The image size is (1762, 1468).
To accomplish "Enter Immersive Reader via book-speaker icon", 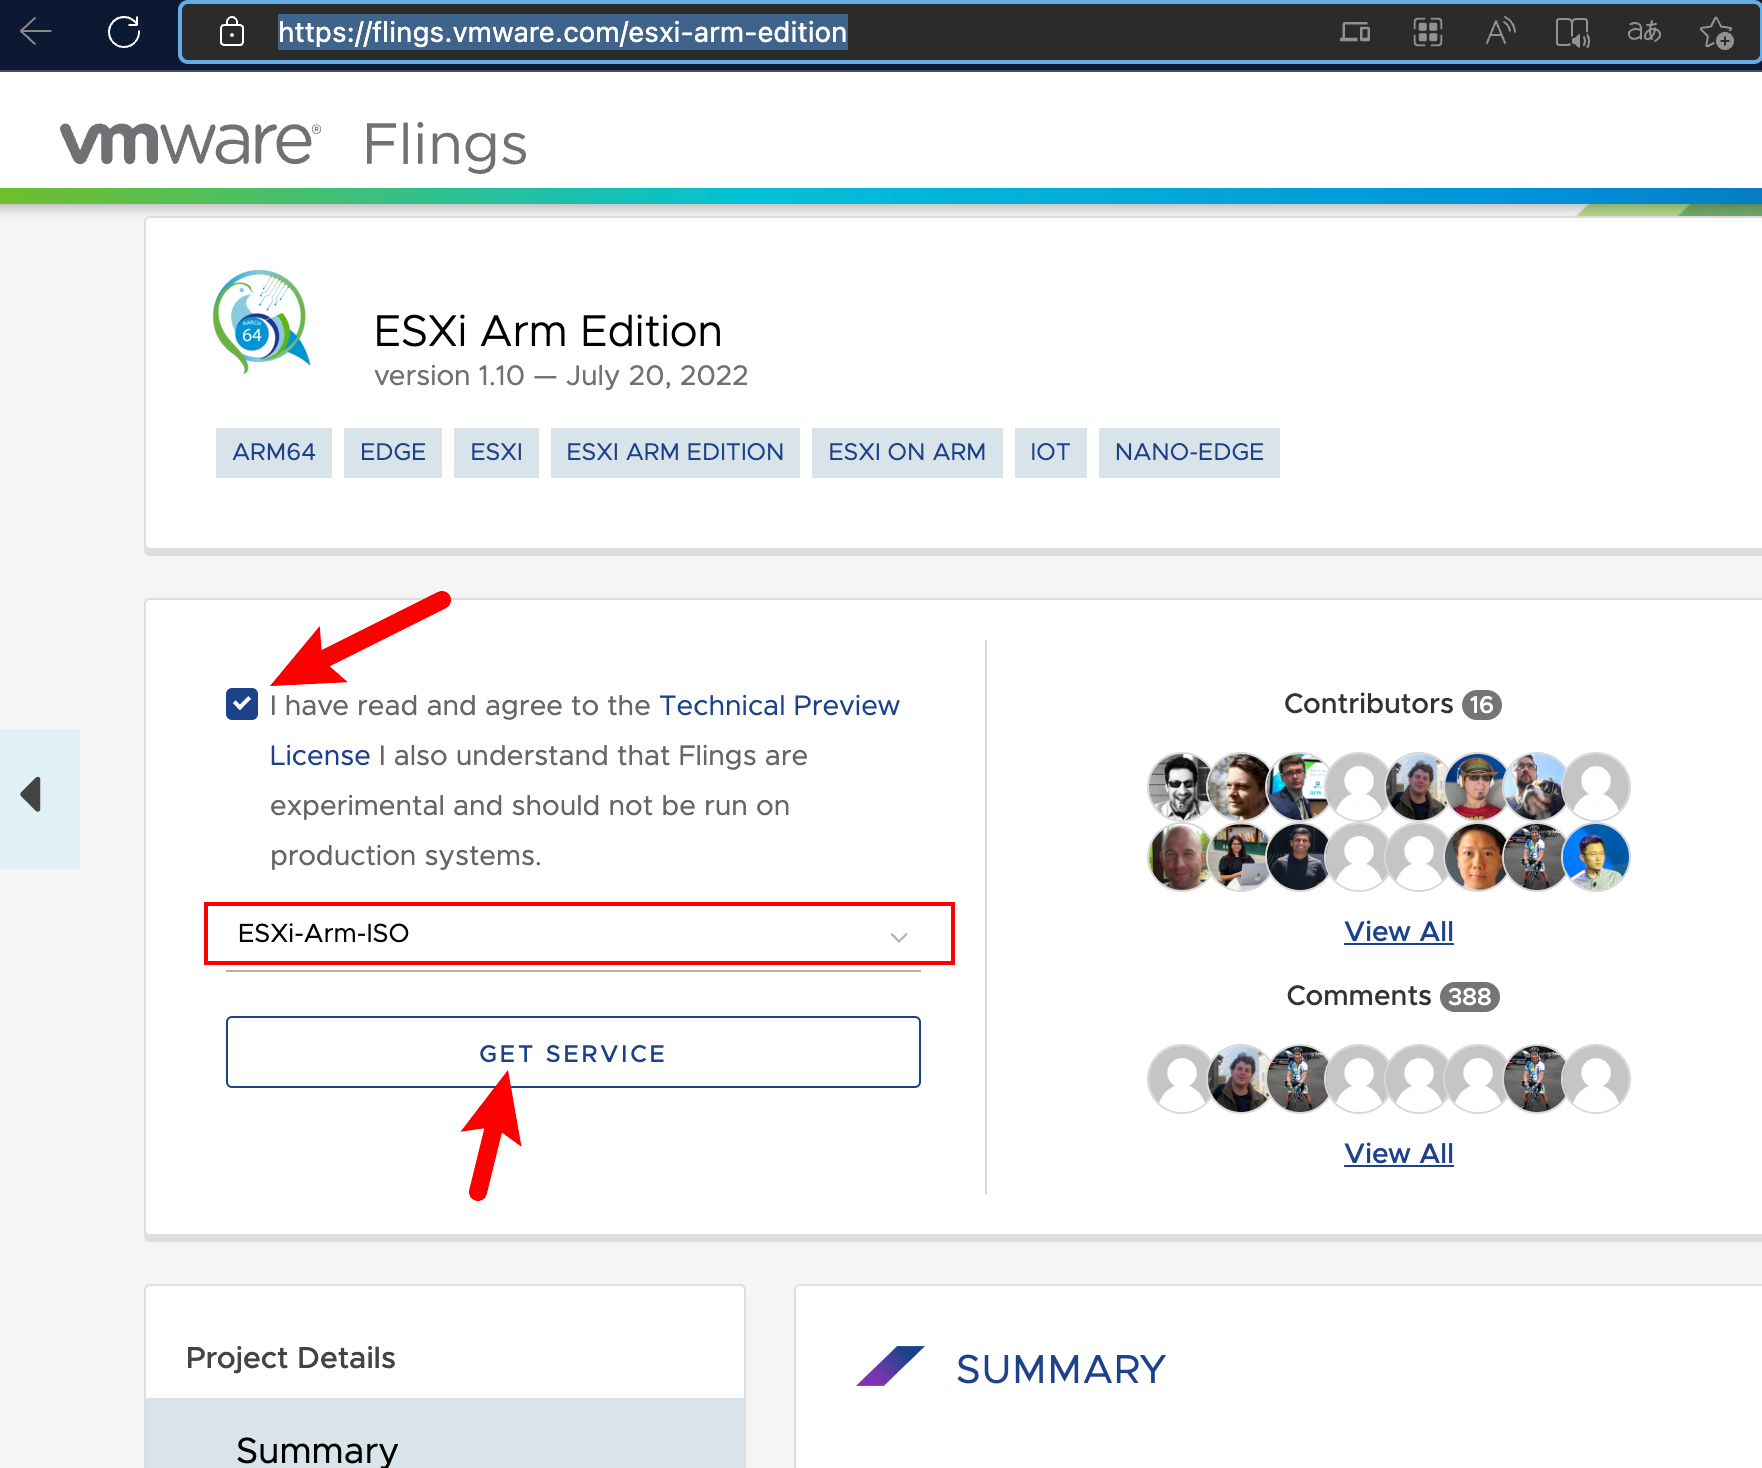I will 1573,32.
